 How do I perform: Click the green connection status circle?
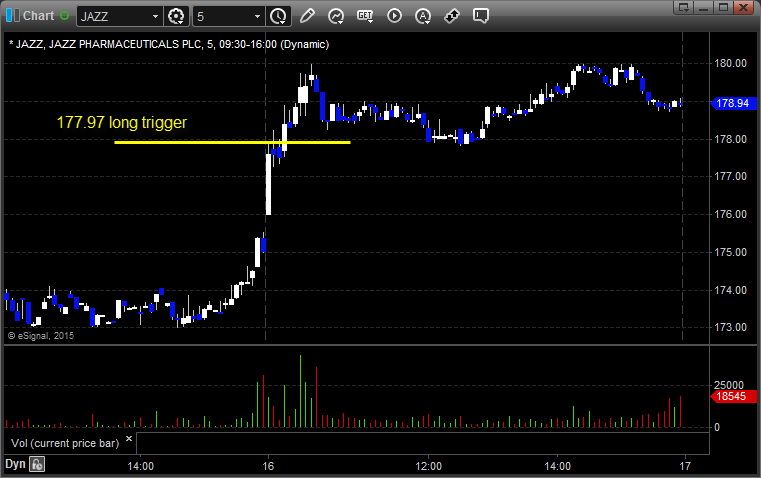coord(64,16)
